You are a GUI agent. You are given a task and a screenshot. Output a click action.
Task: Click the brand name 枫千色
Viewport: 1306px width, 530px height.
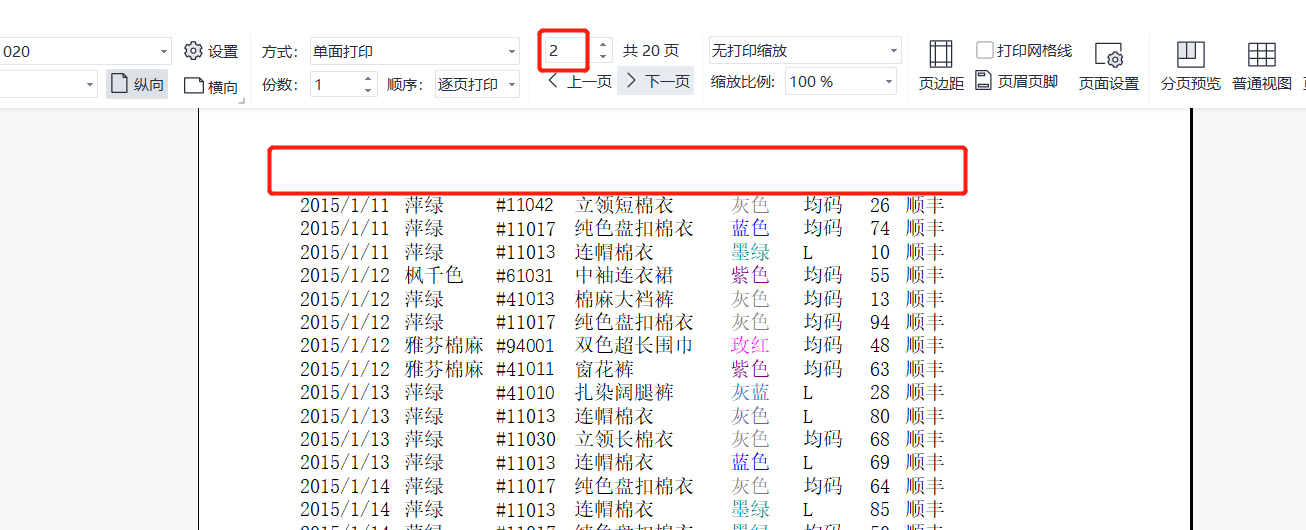[x=434, y=275]
